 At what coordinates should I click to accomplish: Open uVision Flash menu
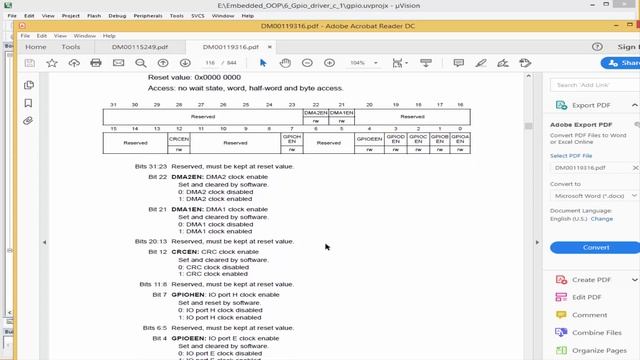coord(94,16)
